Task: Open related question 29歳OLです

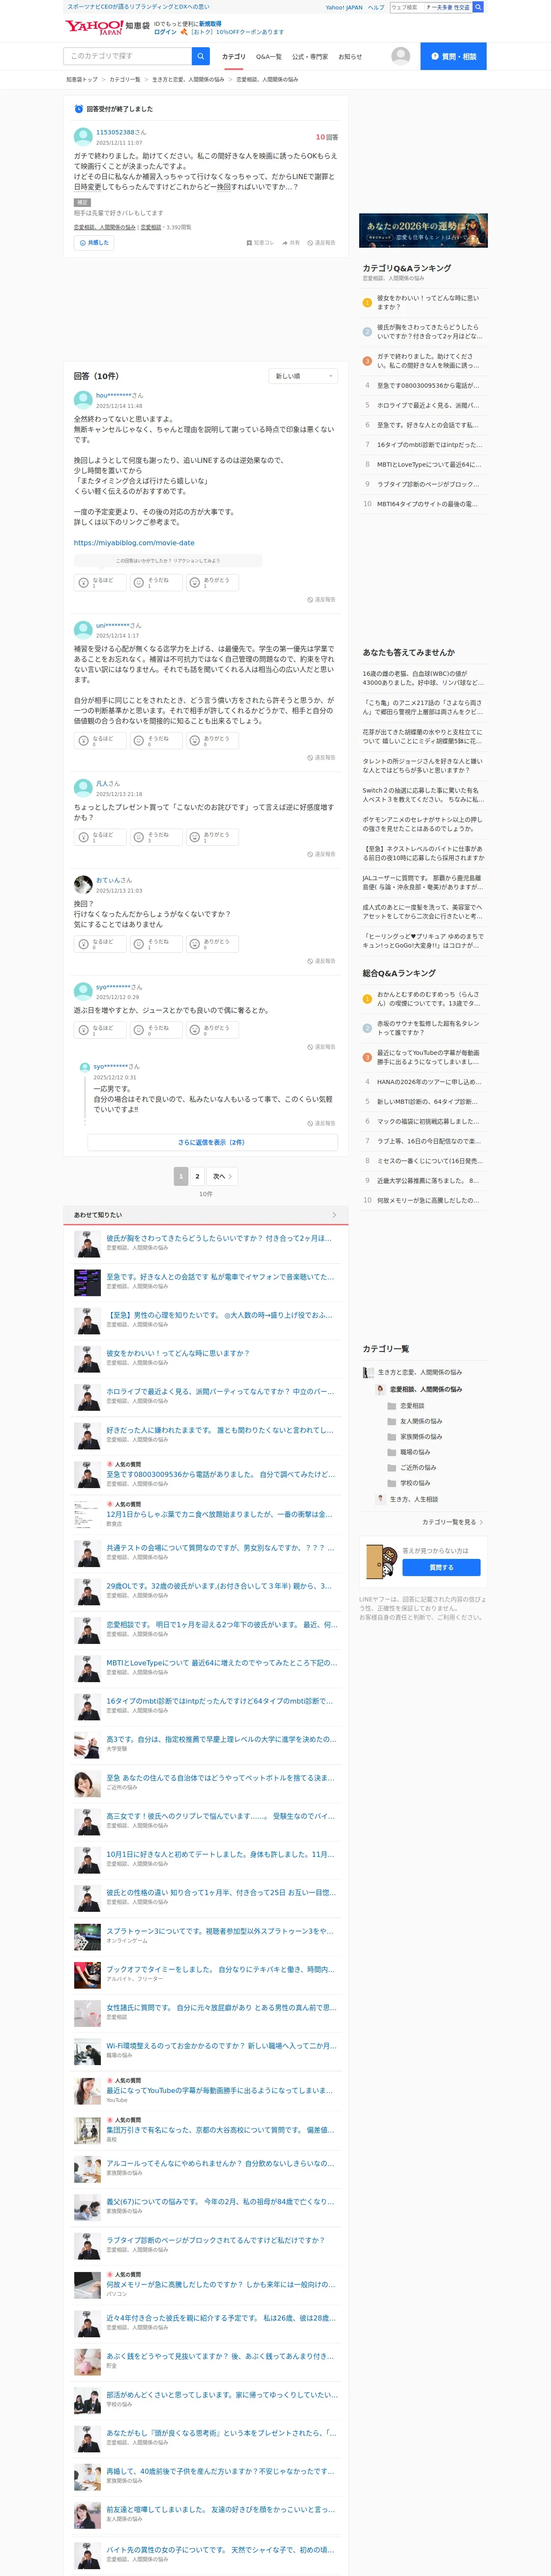Action: click(219, 1585)
